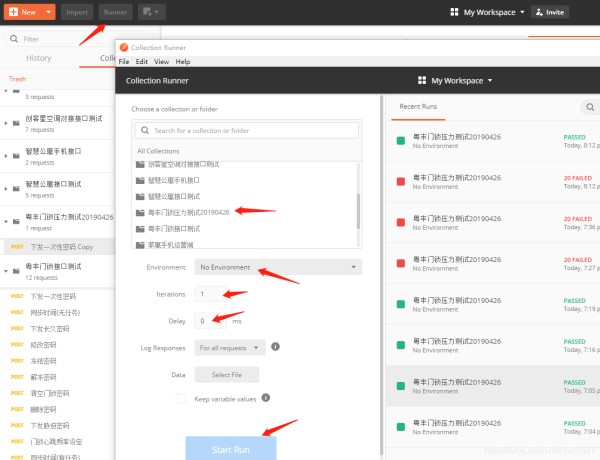This screenshot has height=460, width=600.
Task: Expand the 智慧公寓手机接口 collection
Action: (6, 156)
